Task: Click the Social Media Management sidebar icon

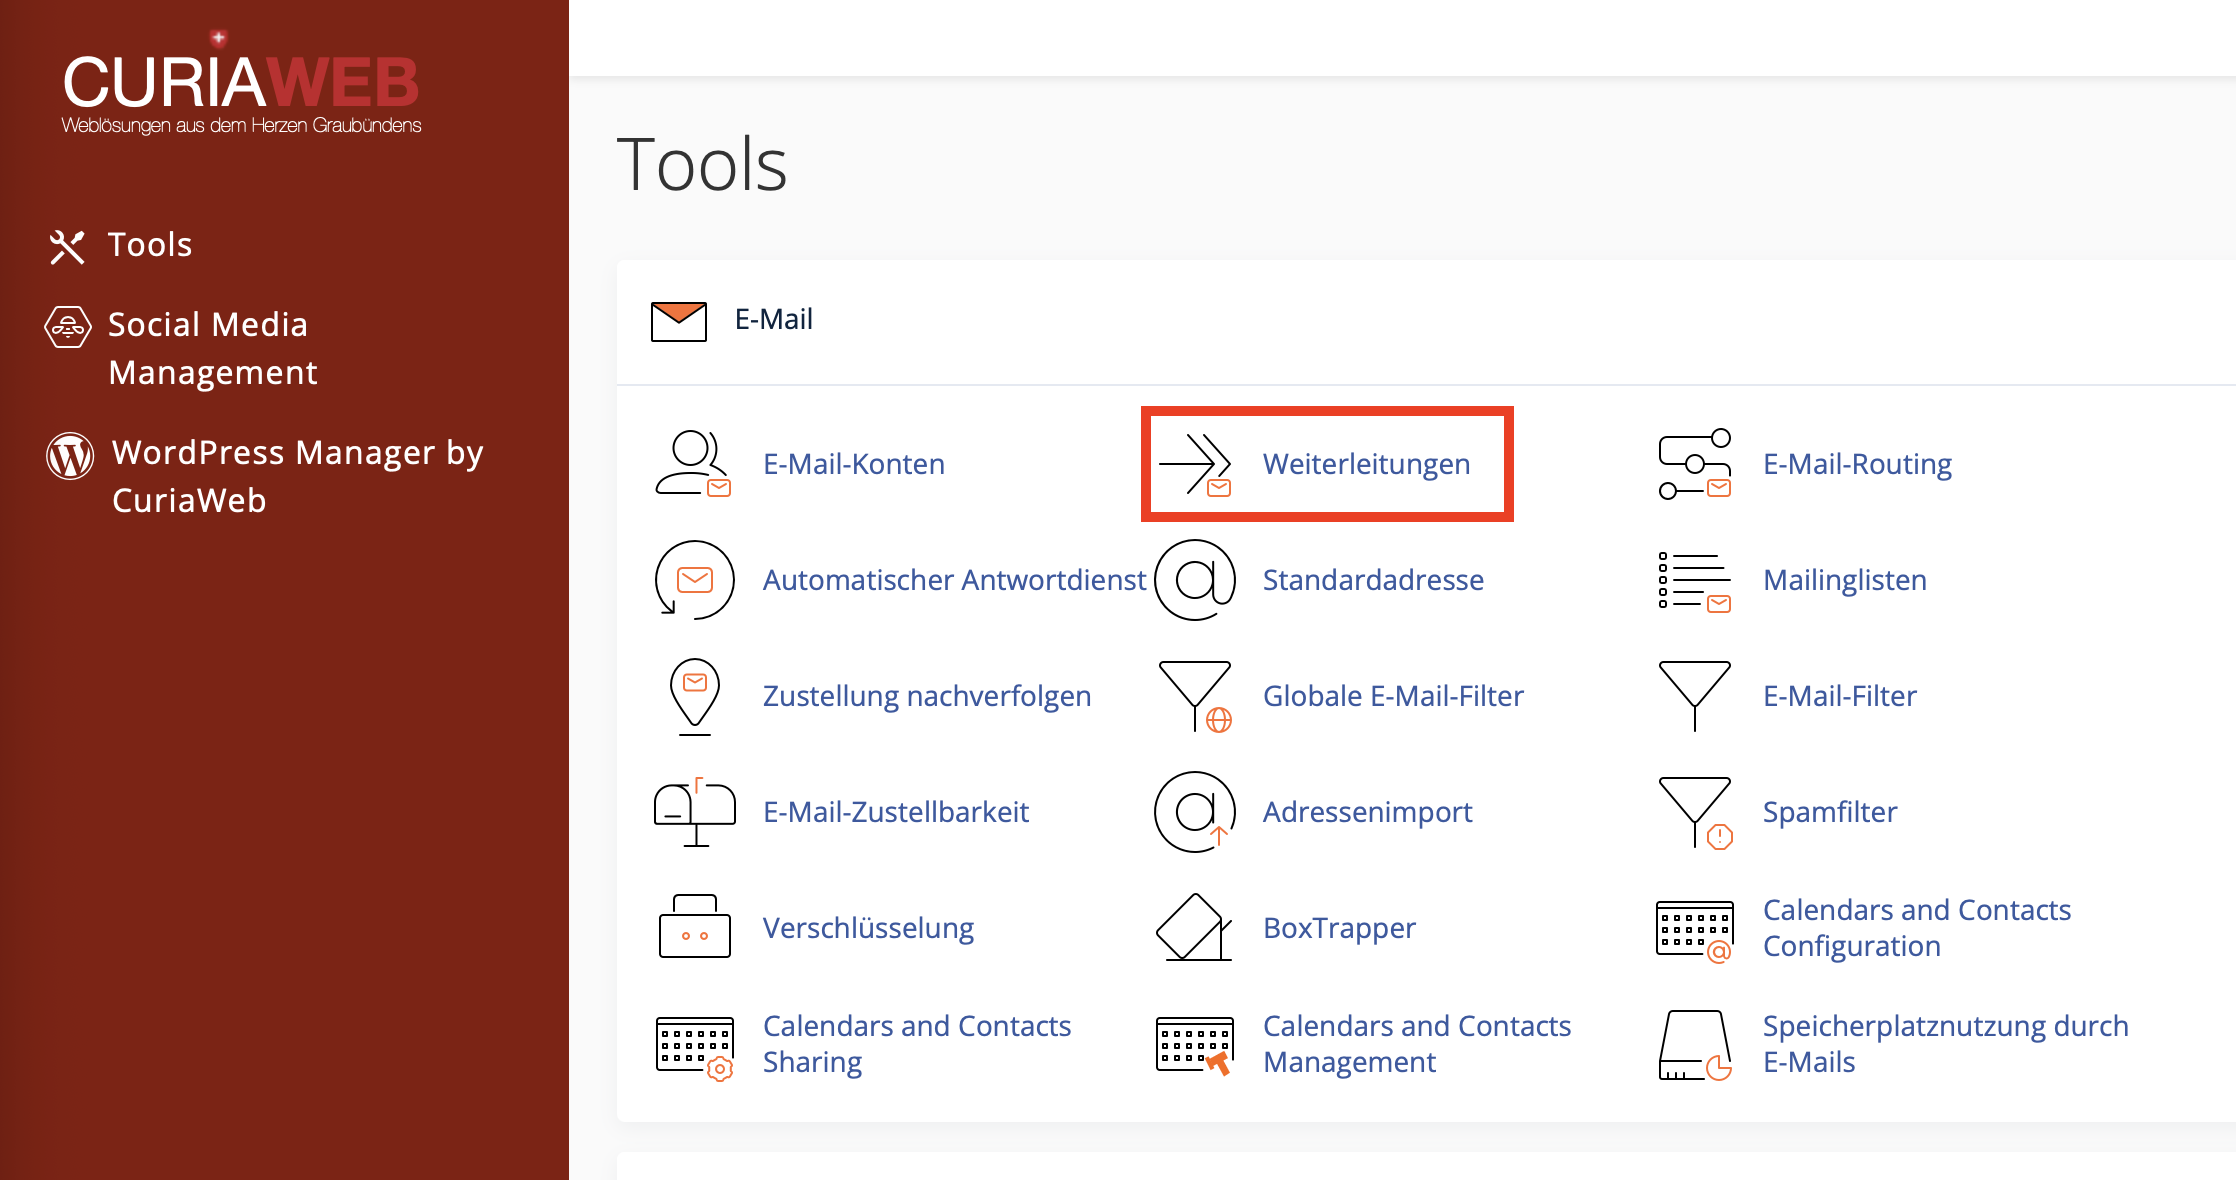Action: (x=68, y=327)
